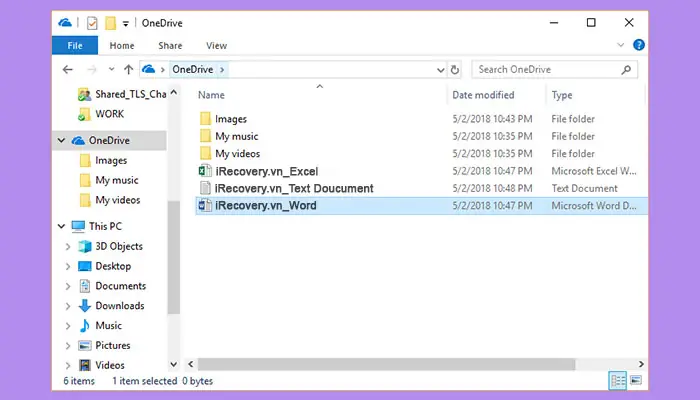Viewport: 700px width, 400px height.
Task: Click the Downloads arrow icon
Action: click(84, 306)
